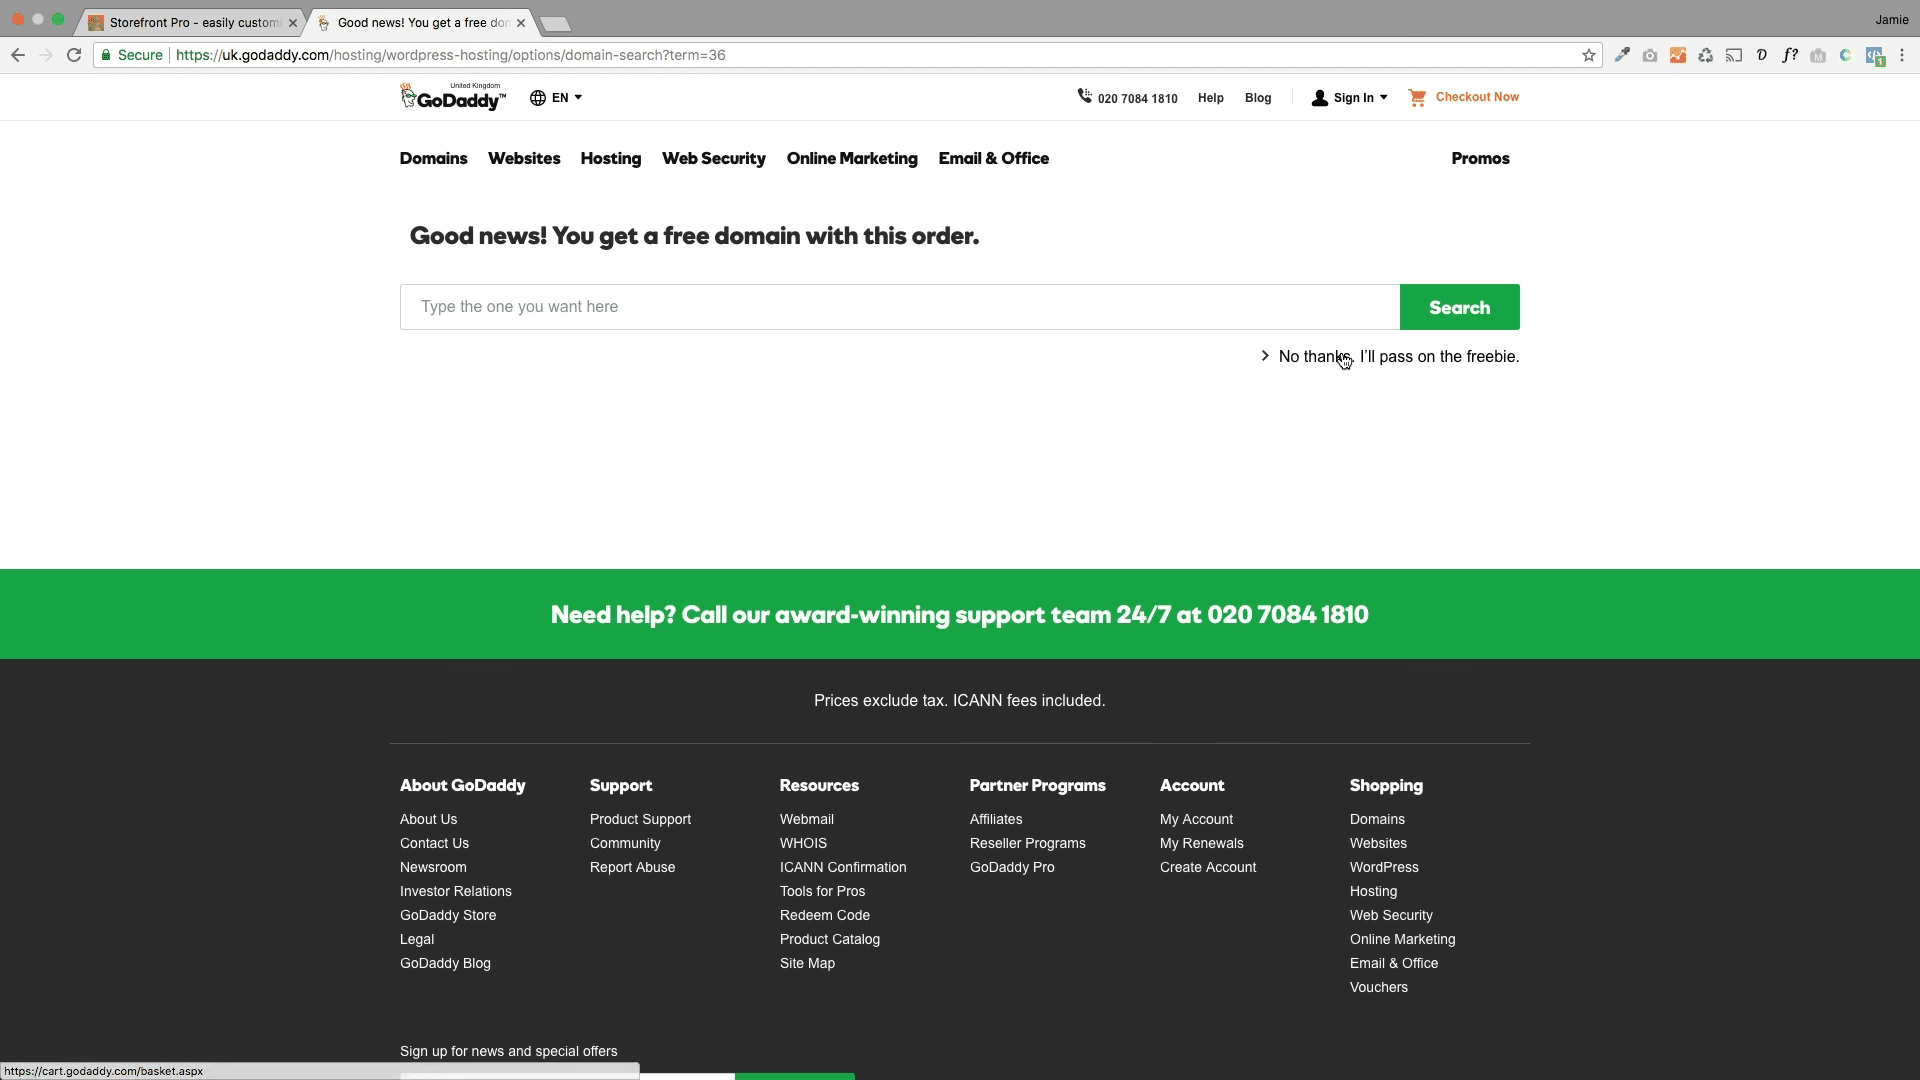1920x1080 pixels.
Task: Click the browser forward arrow
Action: pyautogui.click(x=46, y=55)
